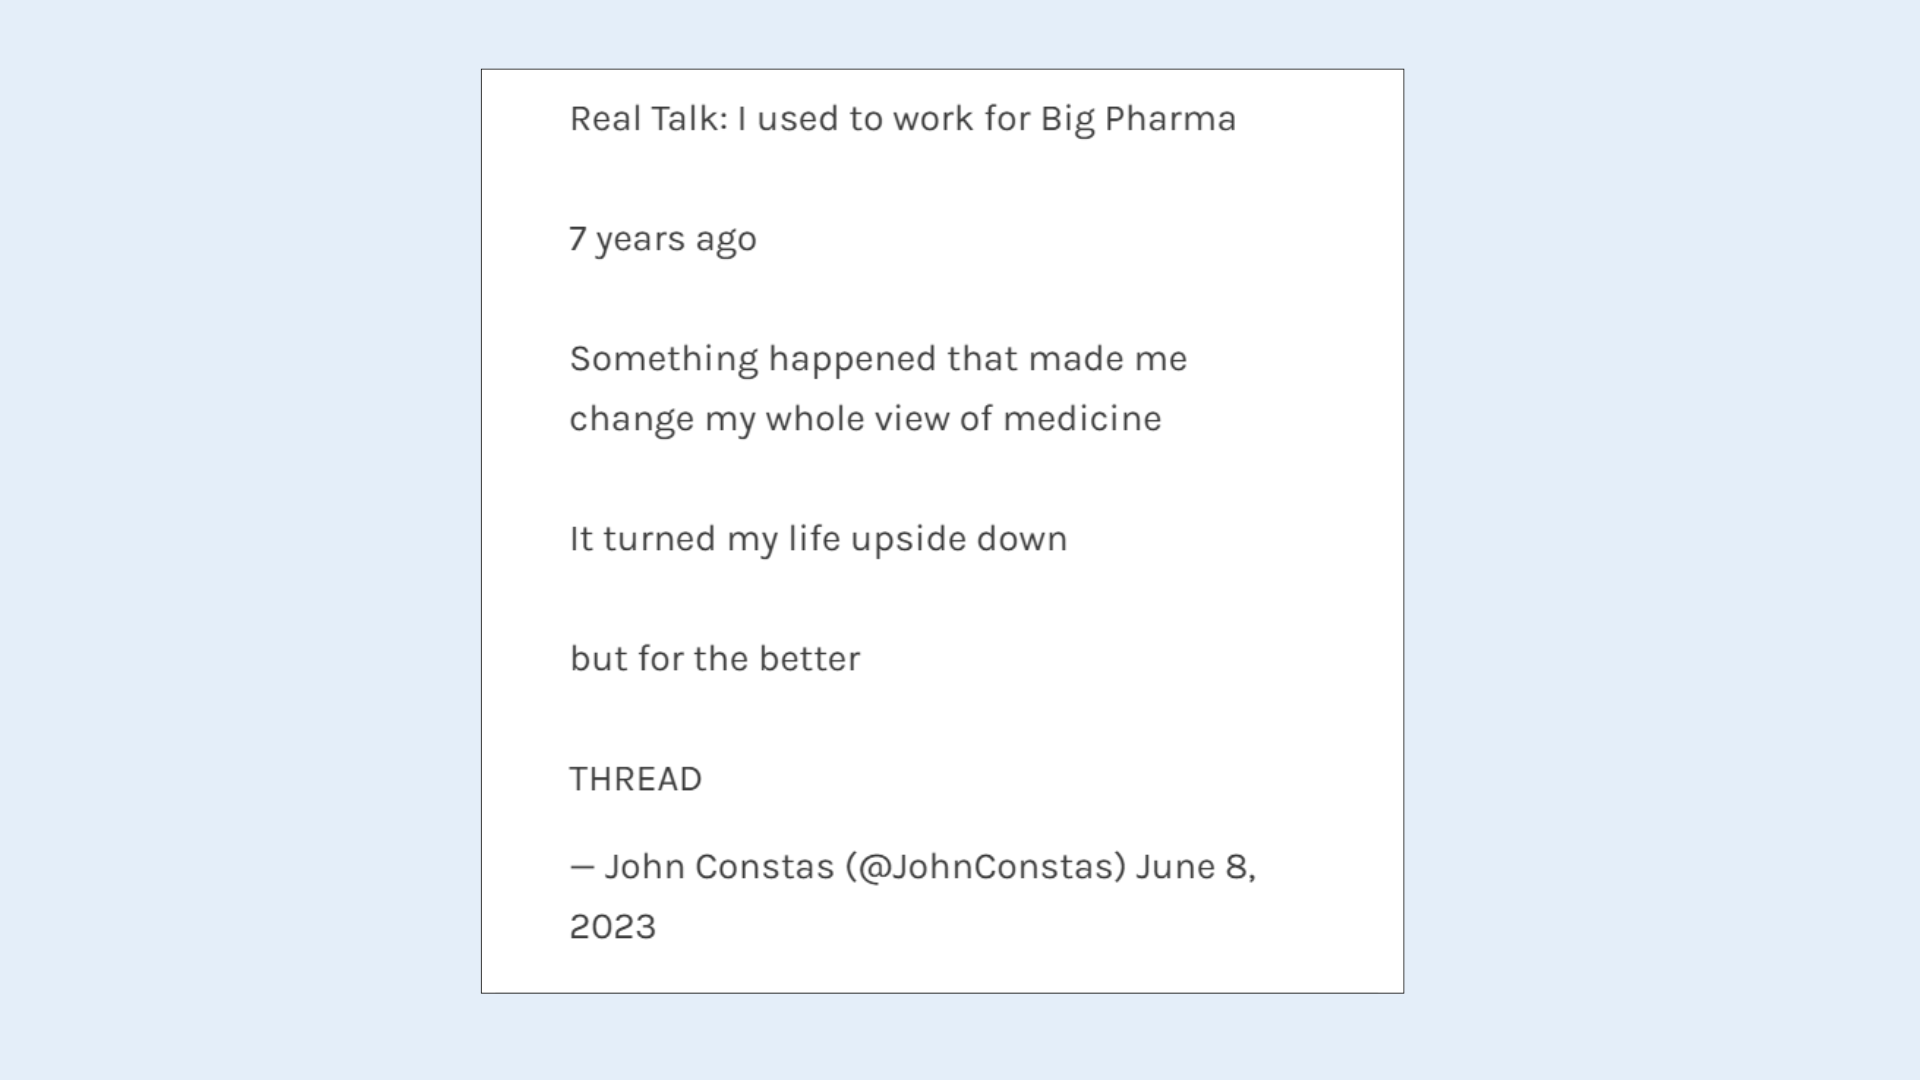
Task: Click the "7 years ago" line
Action: click(x=663, y=239)
